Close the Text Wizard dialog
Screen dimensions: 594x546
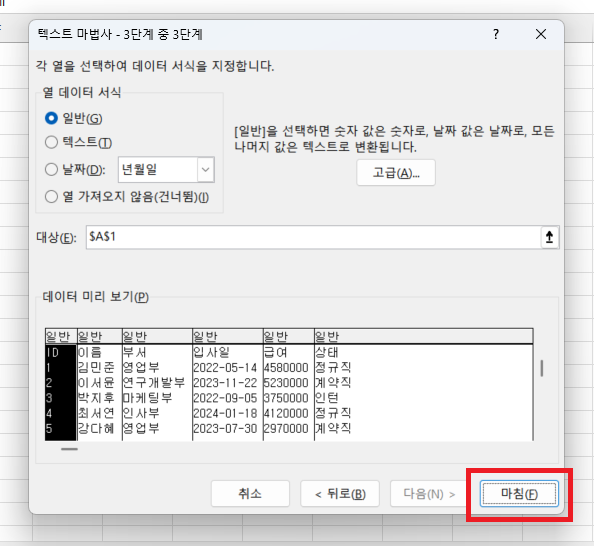click(x=541, y=34)
